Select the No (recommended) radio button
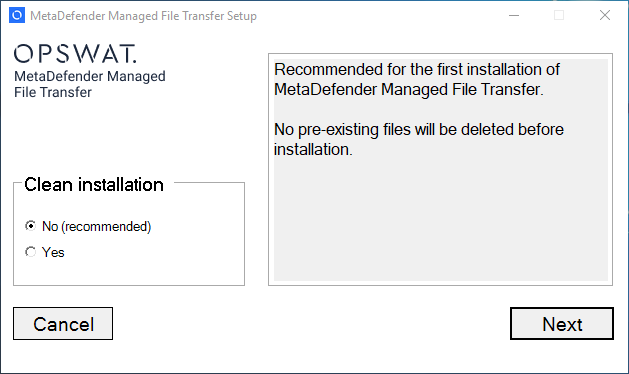This screenshot has height=374, width=629. pyautogui.click(x=30, y=226)
